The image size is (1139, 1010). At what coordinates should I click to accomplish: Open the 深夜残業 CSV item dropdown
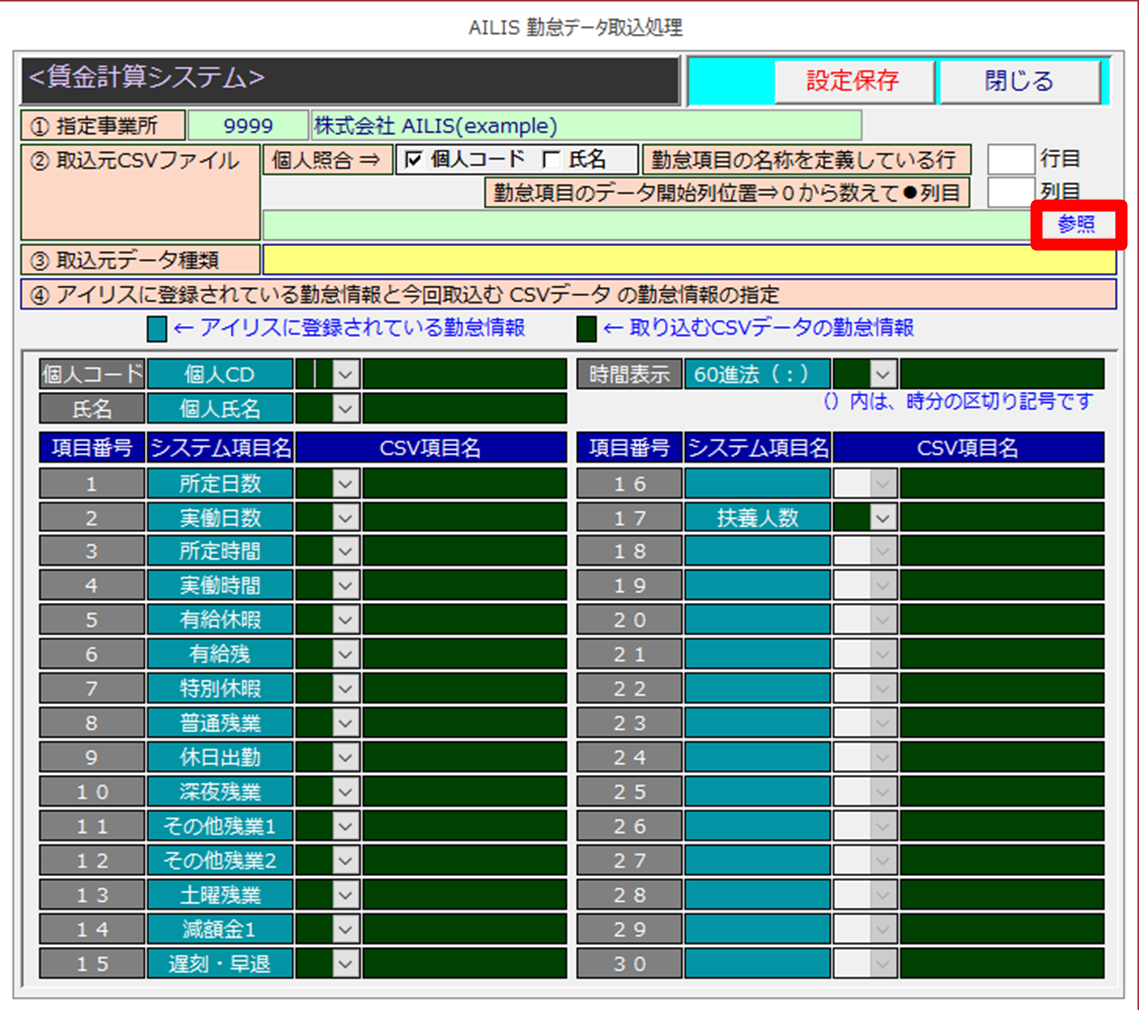(x=345, y=792)
